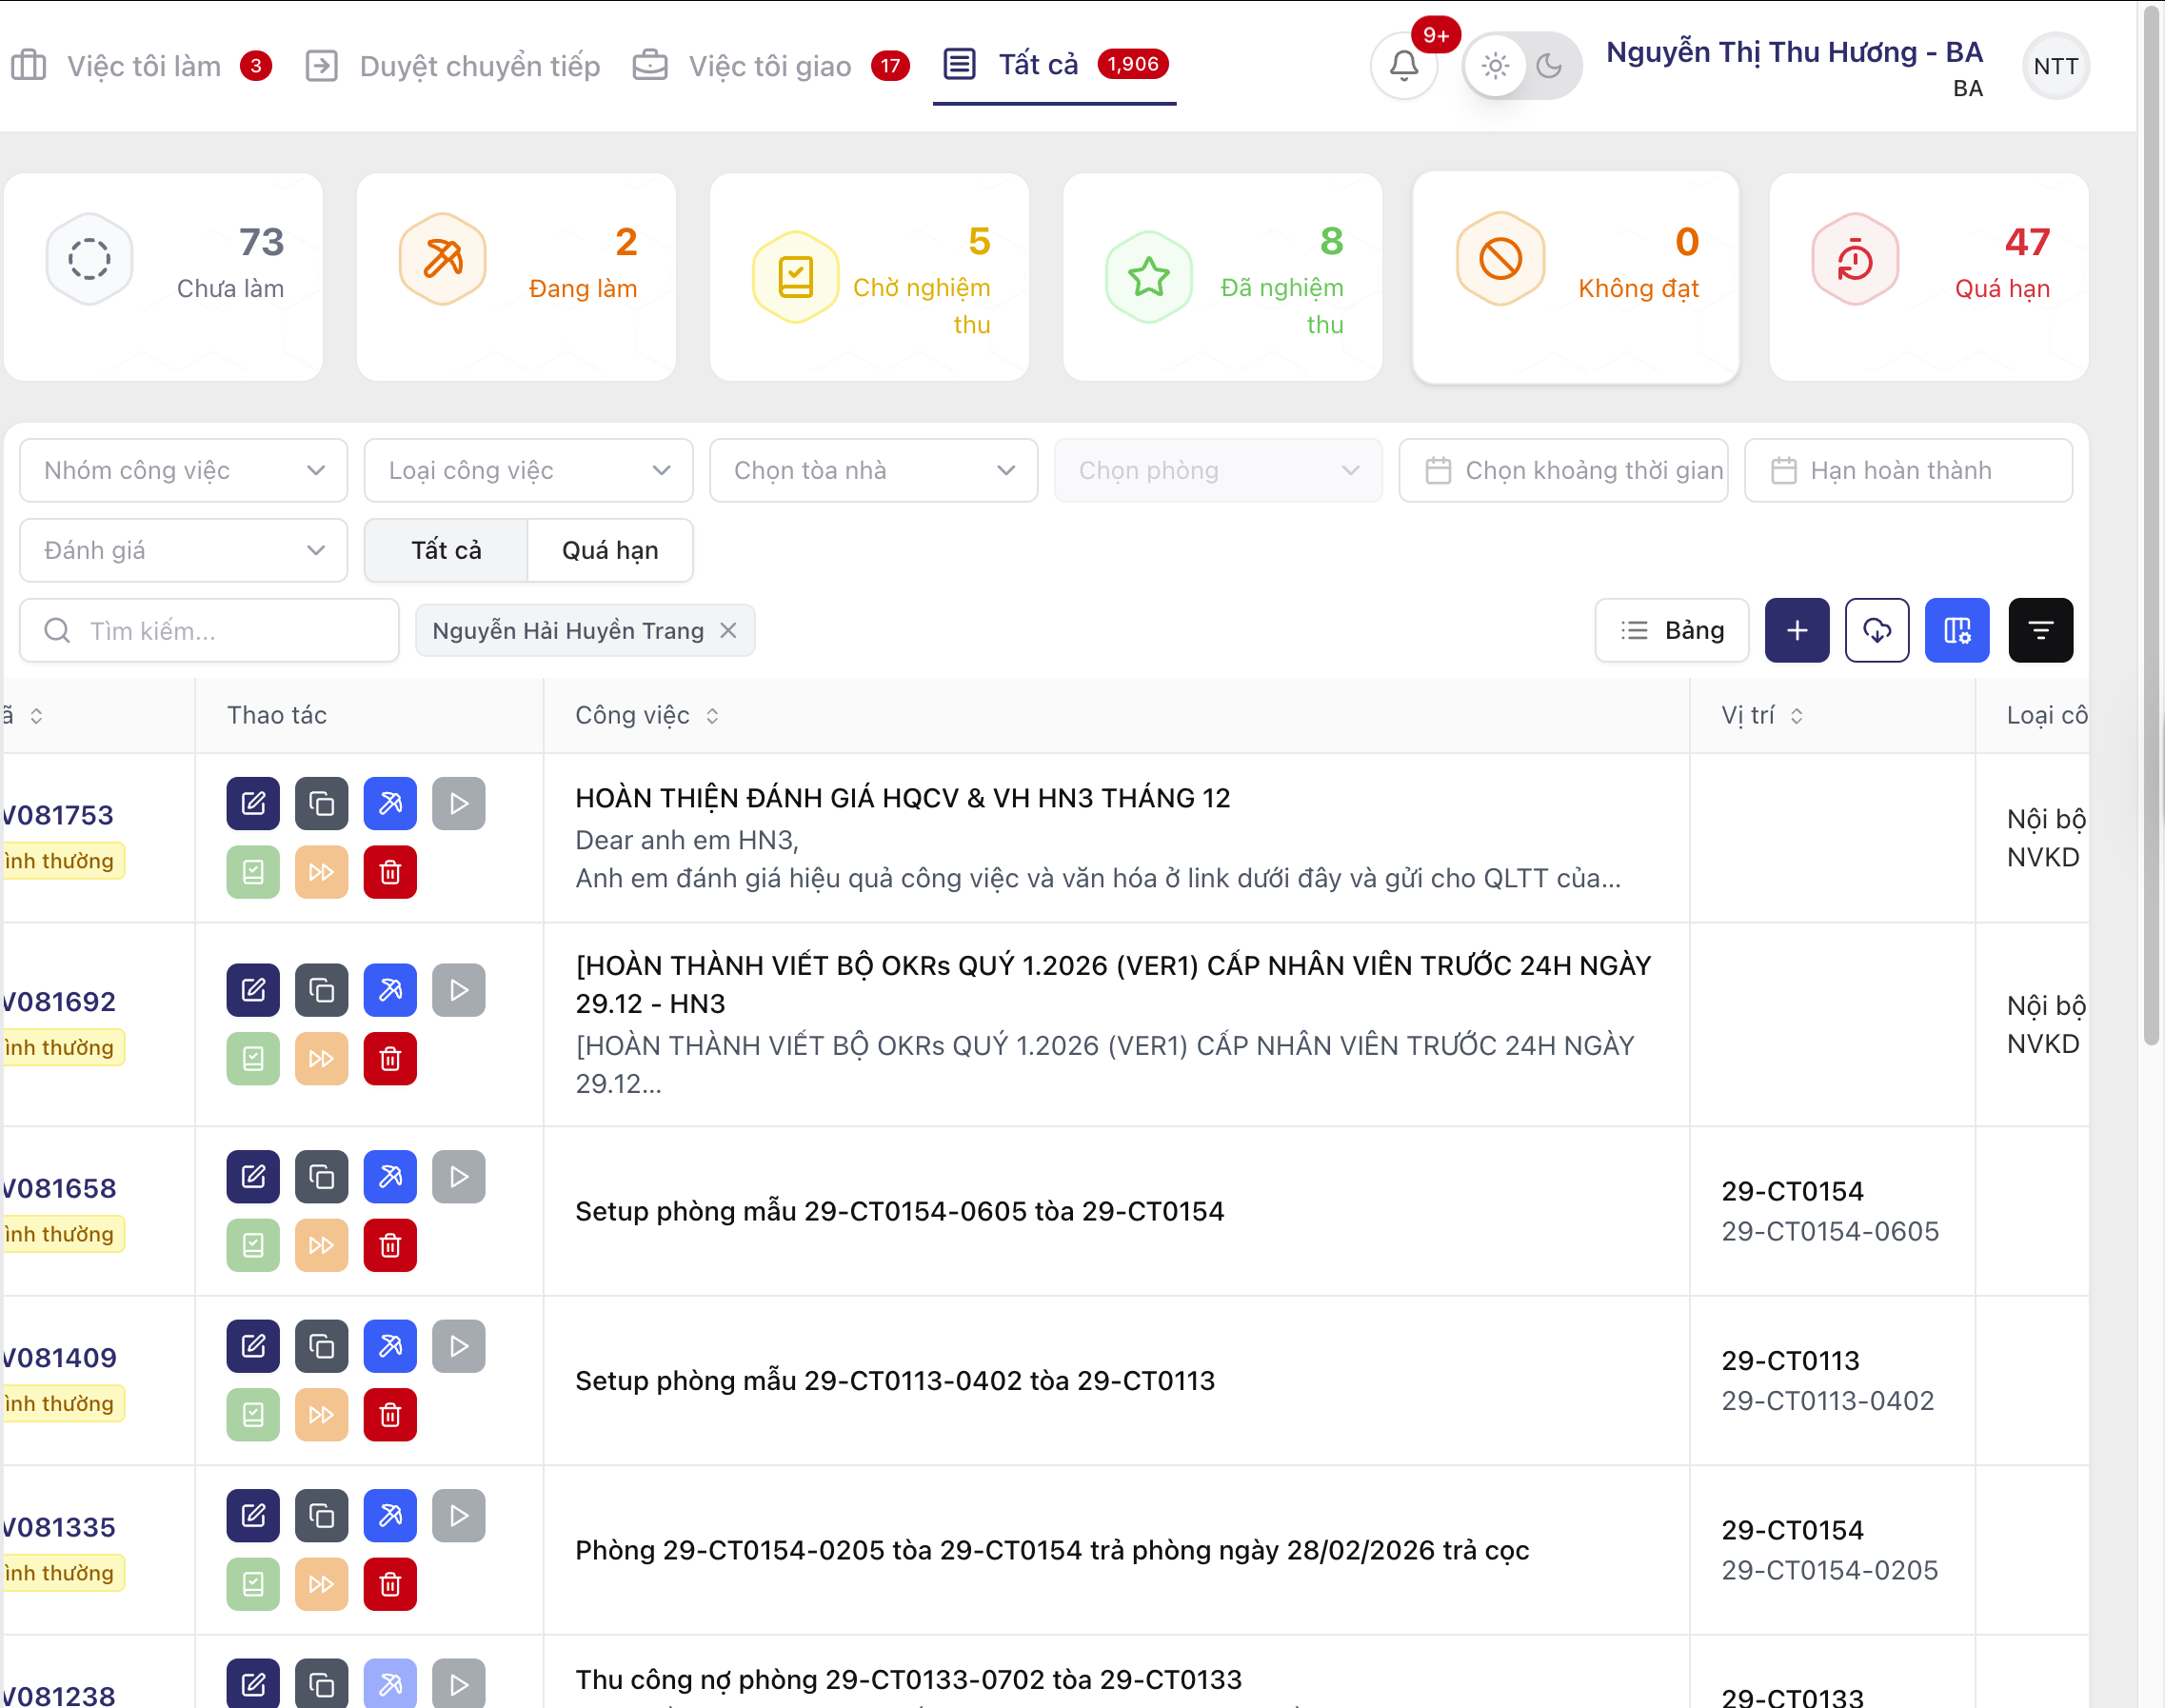Switch to Việc tôi giao tab

pos(769,66)
